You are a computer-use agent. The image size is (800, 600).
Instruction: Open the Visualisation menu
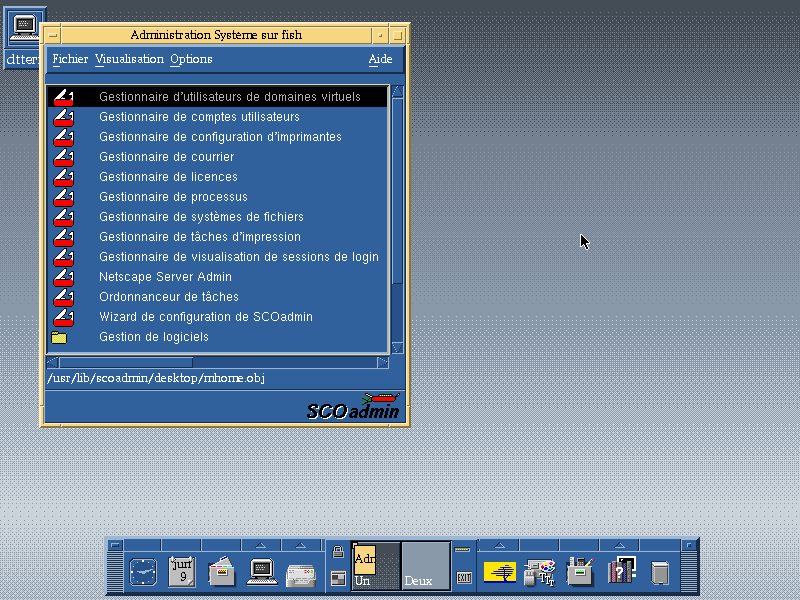click(x=130, y=59)
